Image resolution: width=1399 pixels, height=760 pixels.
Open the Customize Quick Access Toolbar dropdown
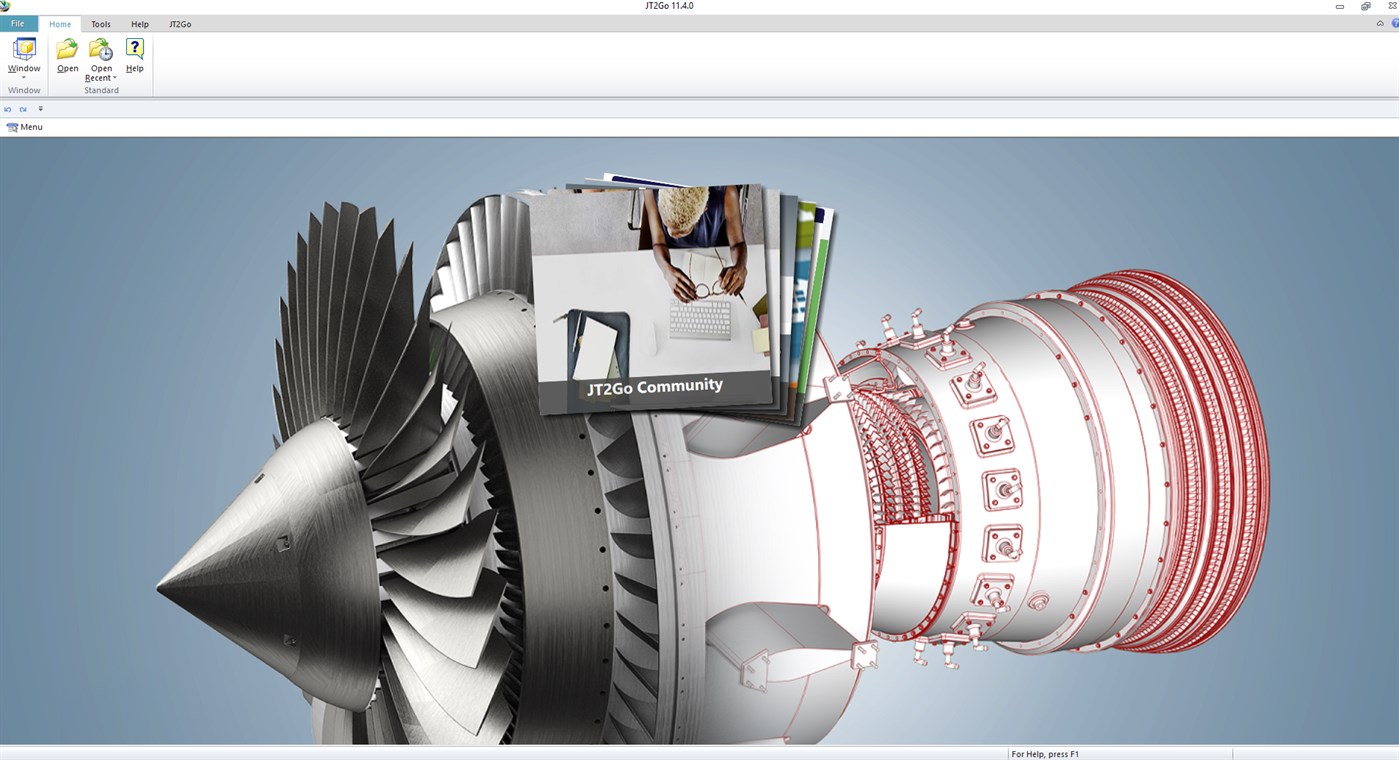pos(40,109)
